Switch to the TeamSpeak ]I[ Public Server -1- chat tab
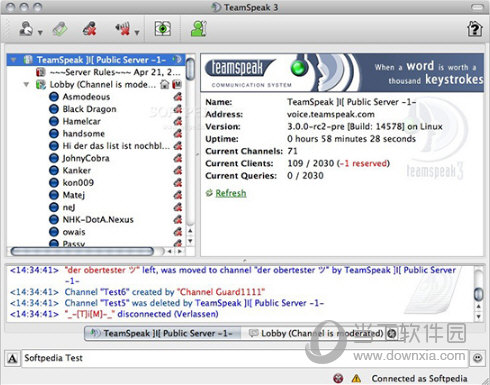This screenshot has height=385, width=490. [x=163, y=333]
